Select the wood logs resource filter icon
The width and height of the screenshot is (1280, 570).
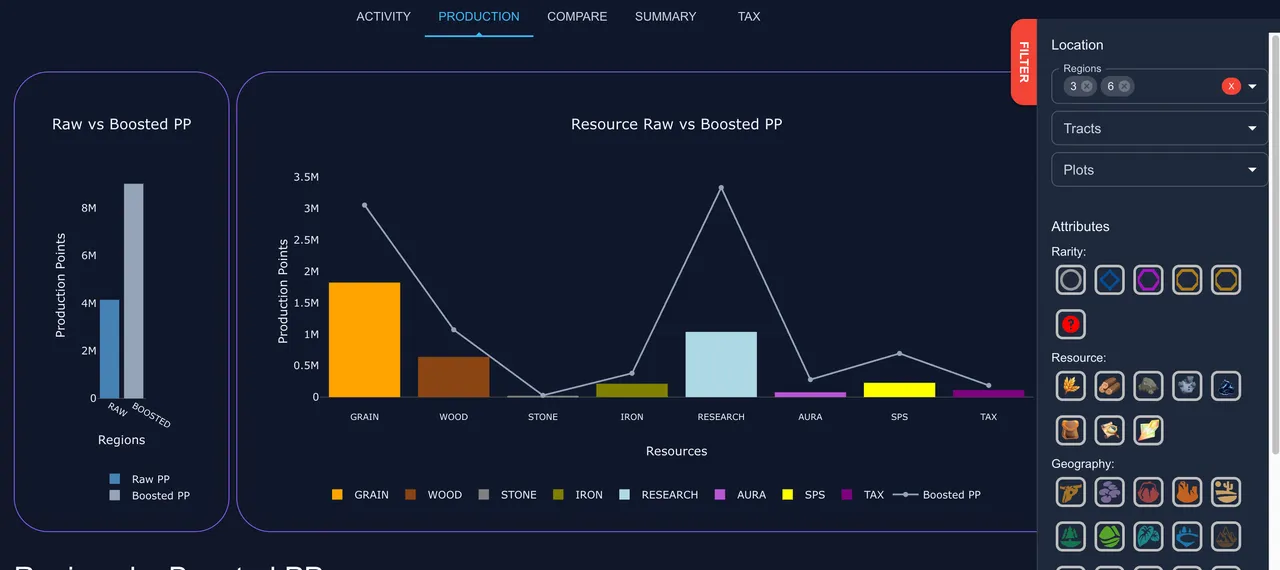click(x=1110, y=385)
